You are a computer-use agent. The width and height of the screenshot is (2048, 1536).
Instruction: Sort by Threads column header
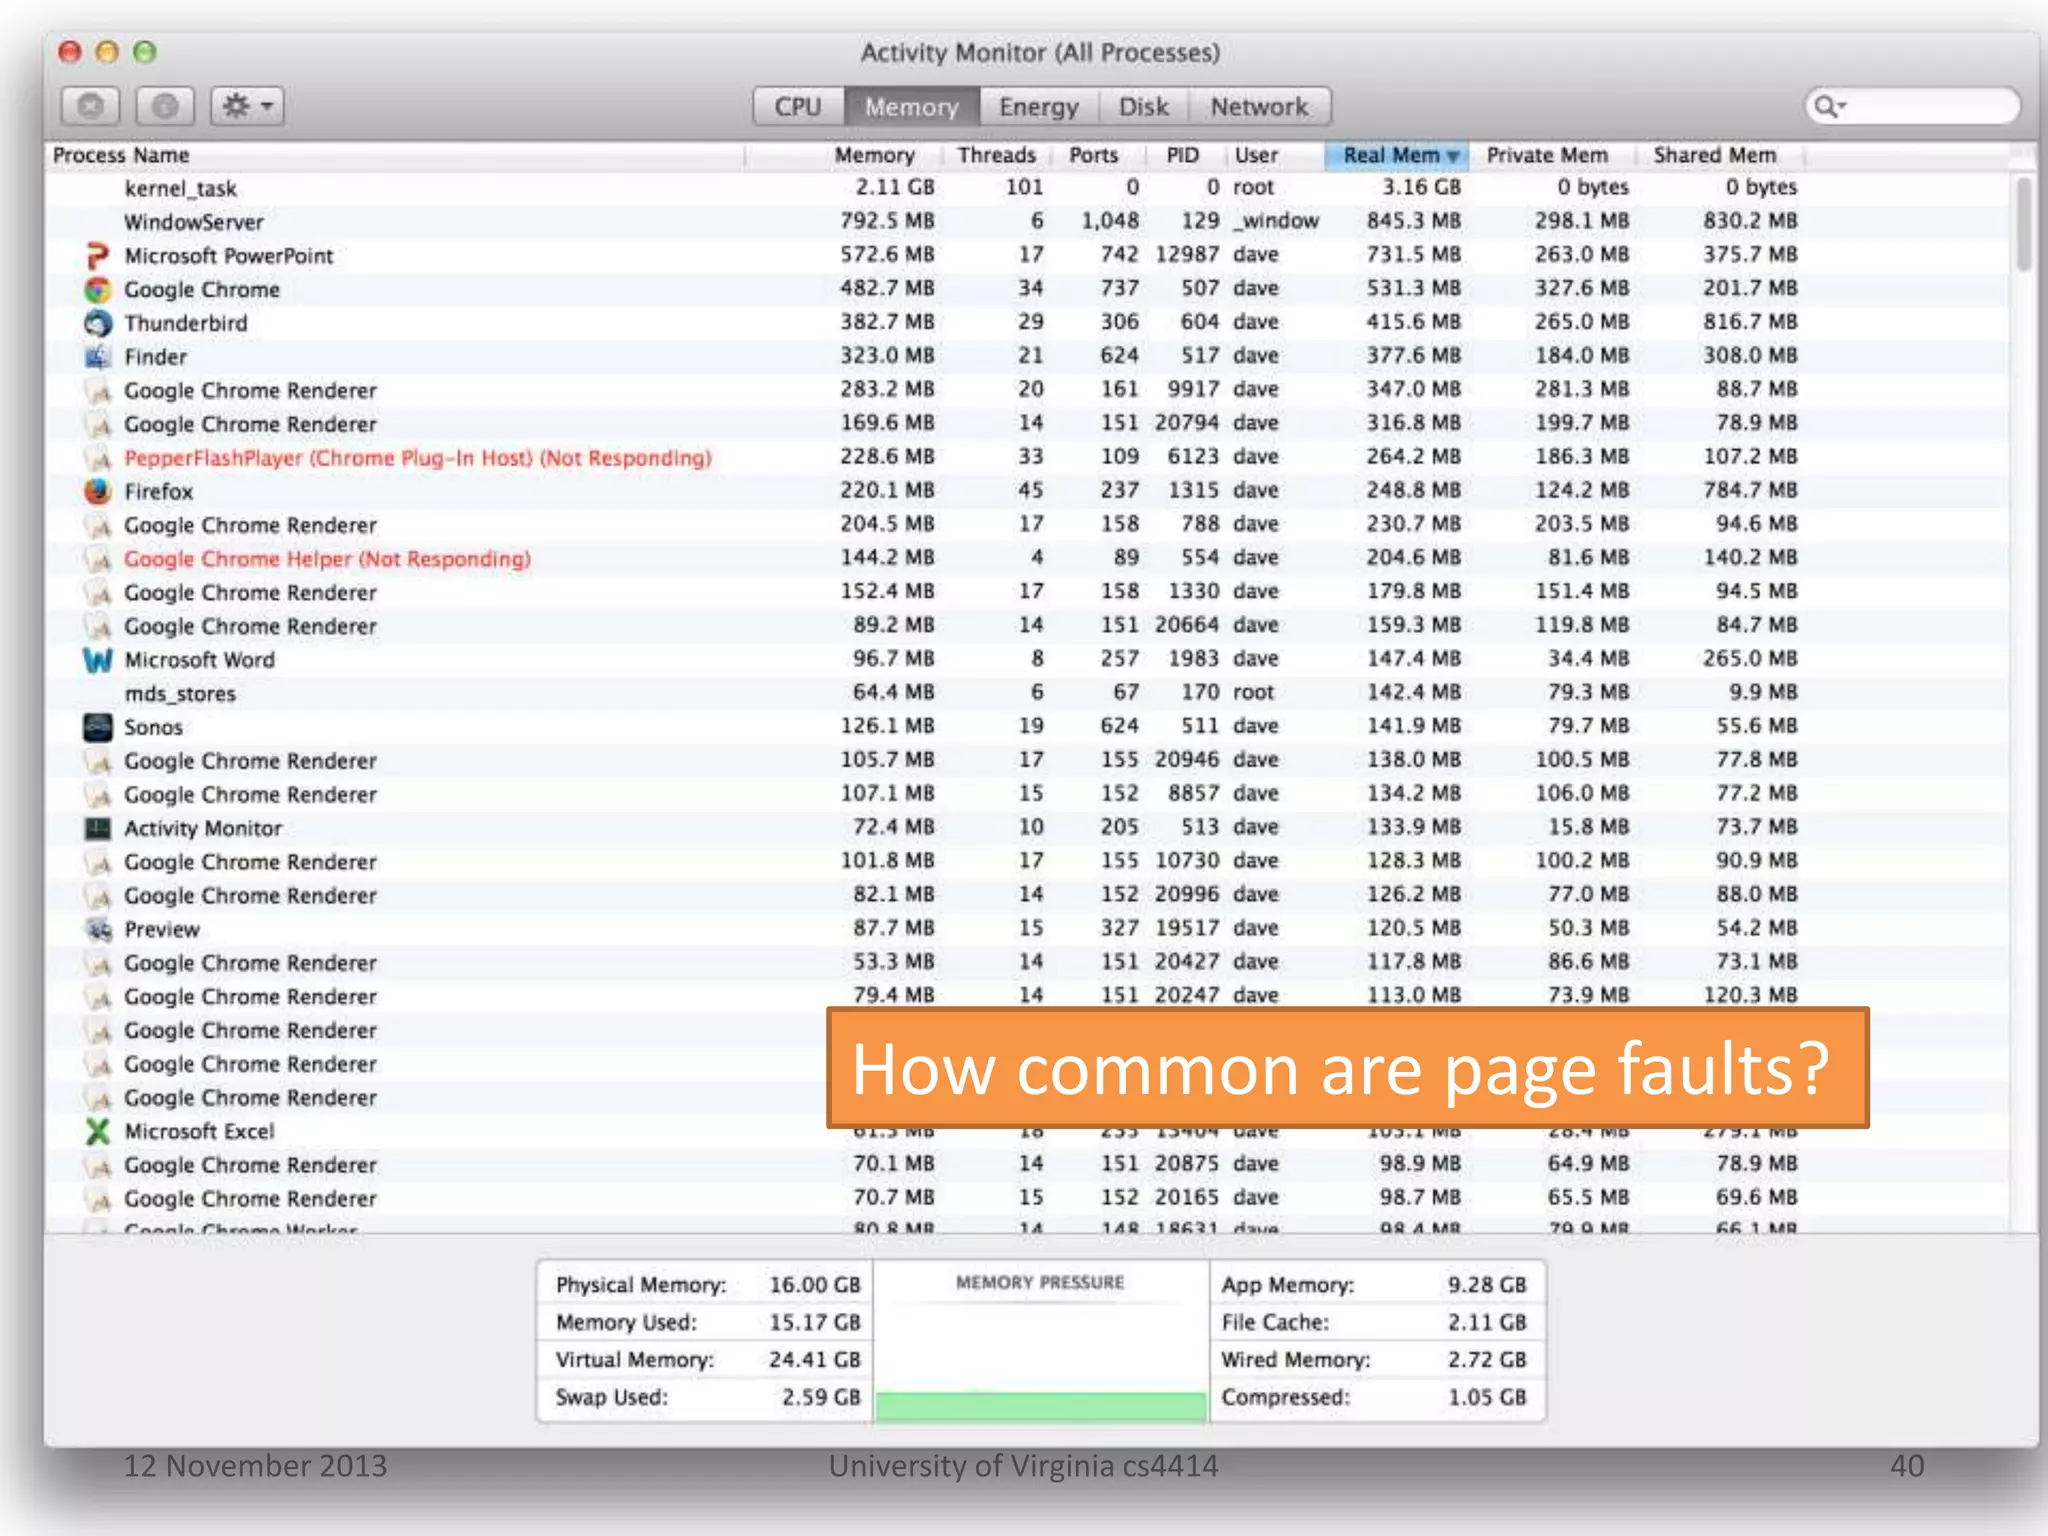(x=996, y=156)
